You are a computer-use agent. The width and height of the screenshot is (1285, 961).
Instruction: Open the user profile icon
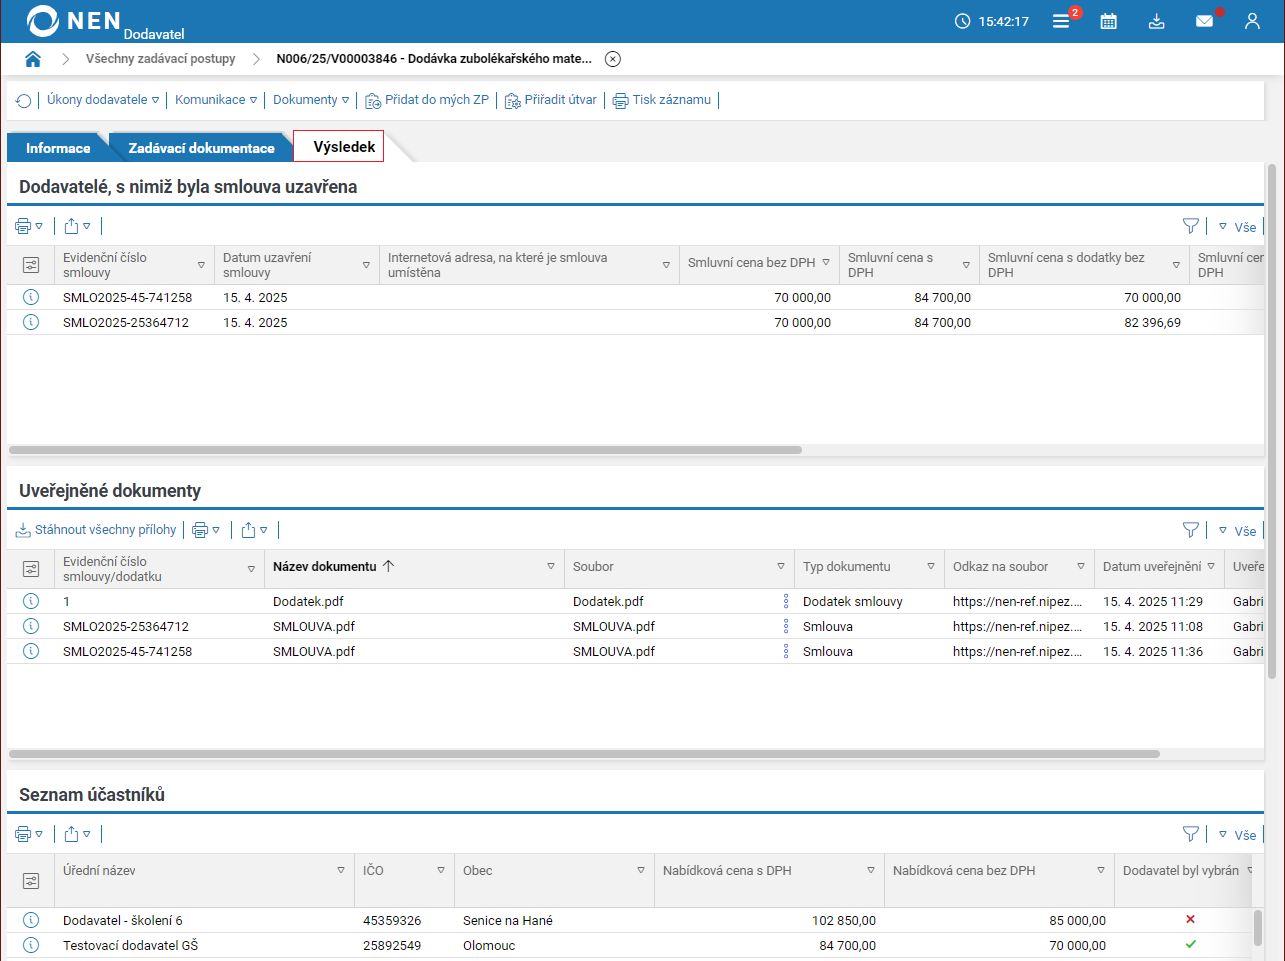pos(1252,21)
